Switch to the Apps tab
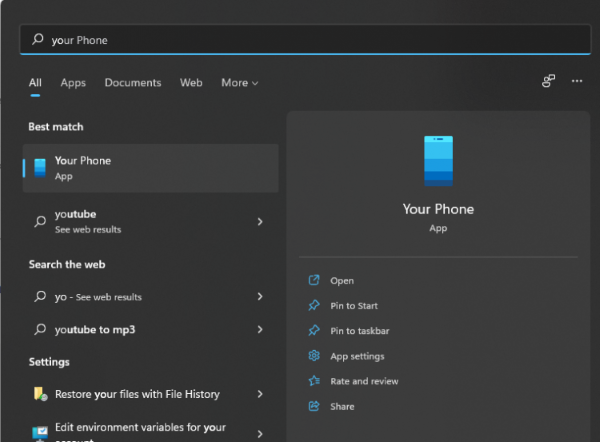The height and width of the screenshot is (442, 600). pos(73,83)
